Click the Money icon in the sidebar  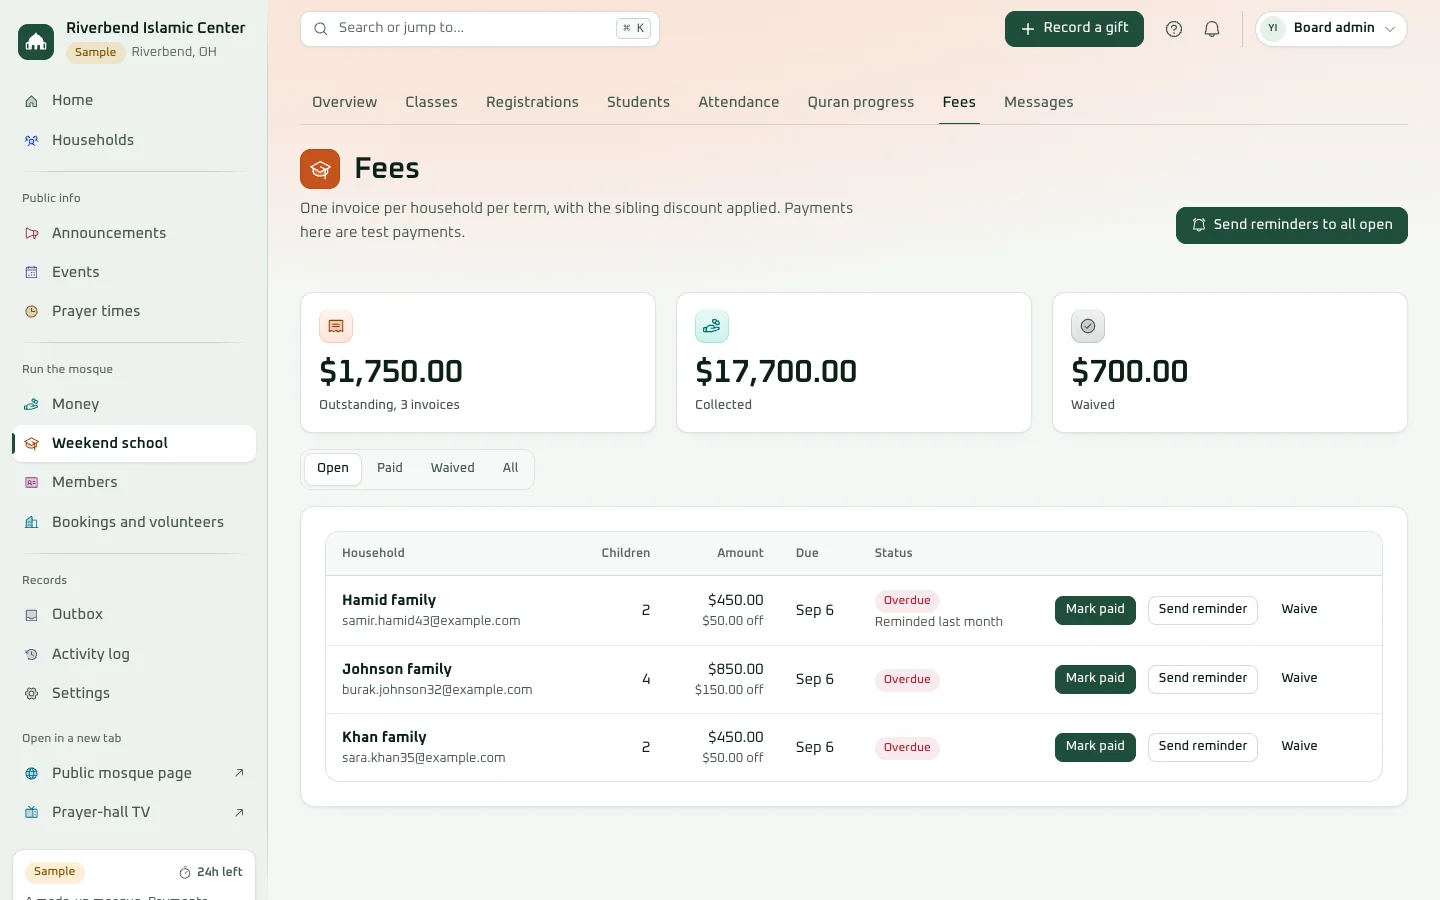point(32,405)
